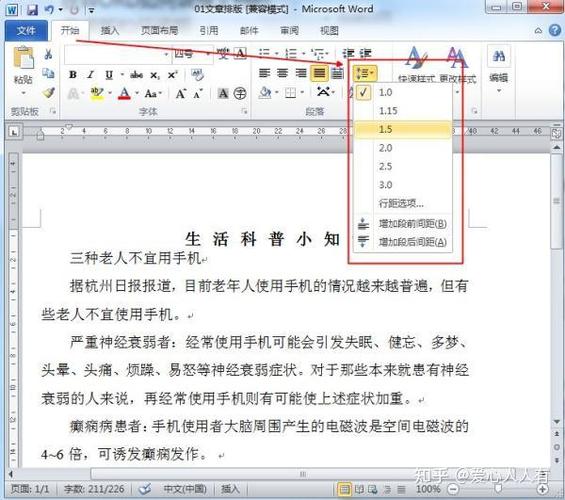The image size is (565, 500).
Task: Open the Line Spacing dropdown button
Action: (x=365, y=73)
